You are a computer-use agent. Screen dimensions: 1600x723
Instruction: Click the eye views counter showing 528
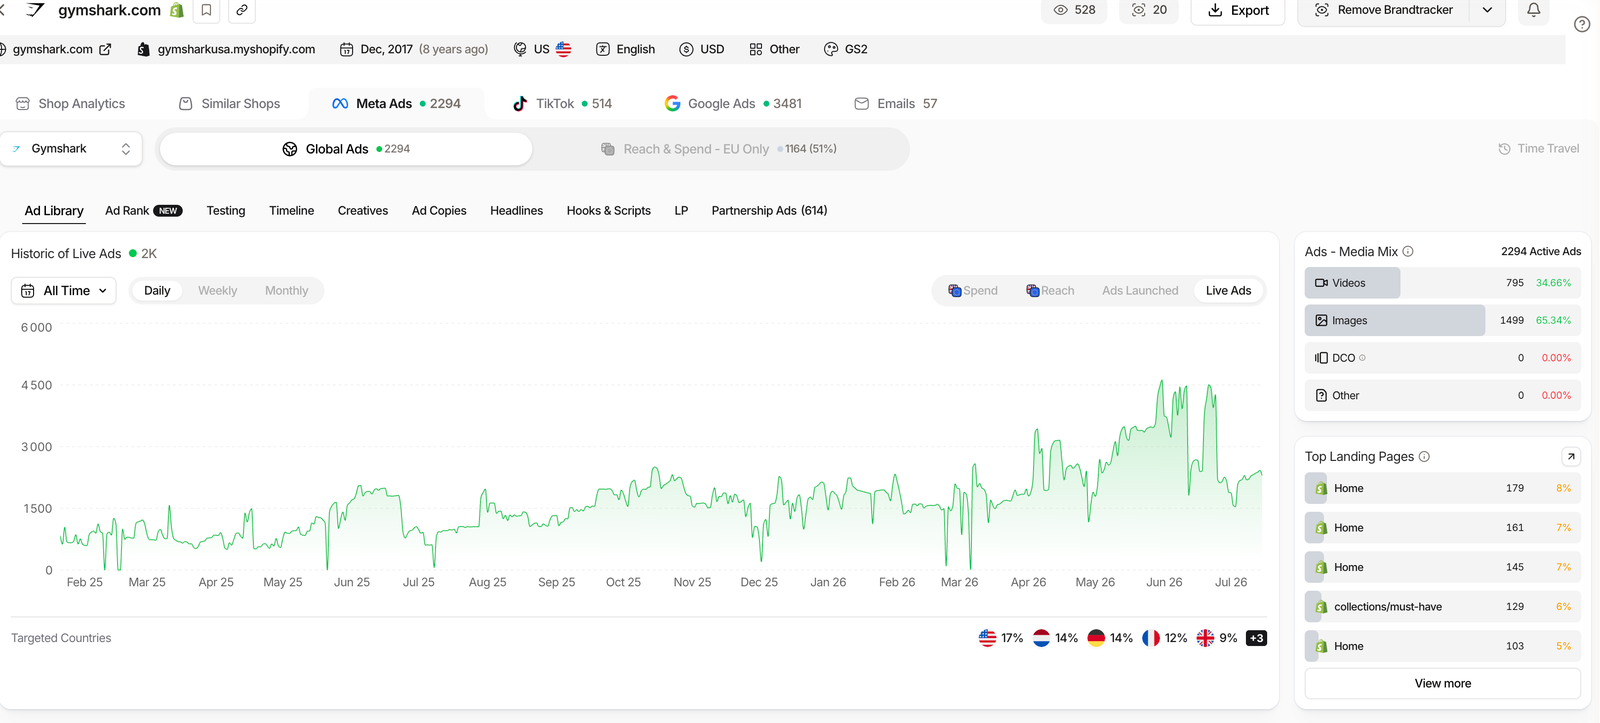click(1074, 10)
